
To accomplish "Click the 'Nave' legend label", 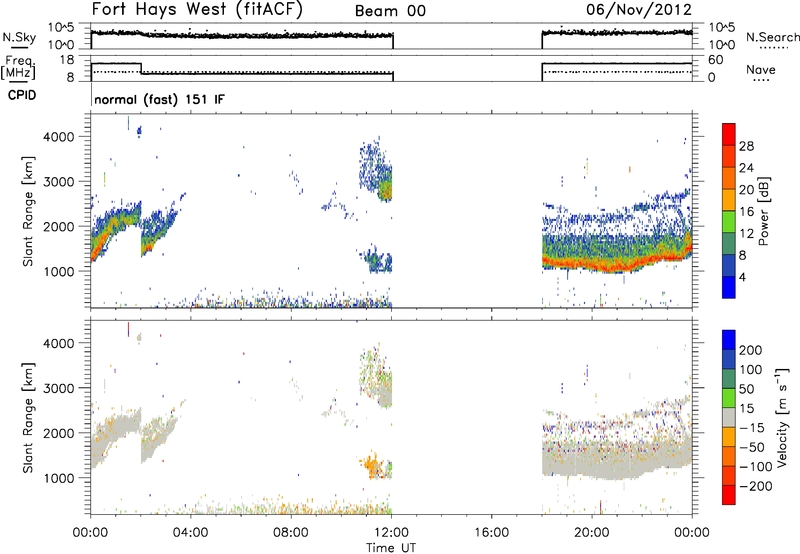I will [x=761, y=69].
